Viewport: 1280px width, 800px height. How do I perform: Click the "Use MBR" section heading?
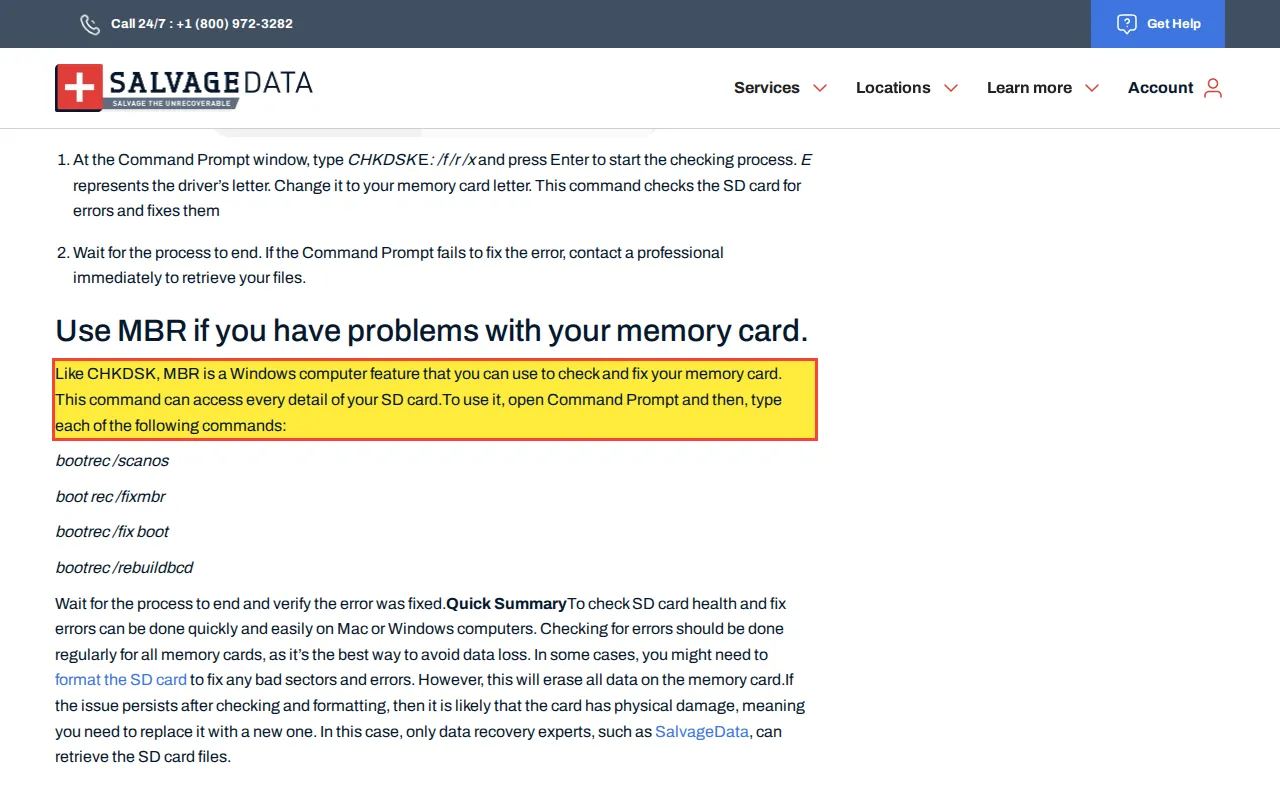[x=431, y=330]
